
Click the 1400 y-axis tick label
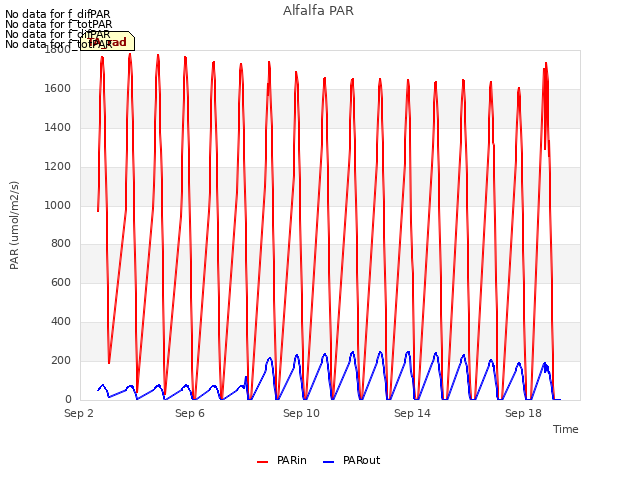tap(58, 127)
